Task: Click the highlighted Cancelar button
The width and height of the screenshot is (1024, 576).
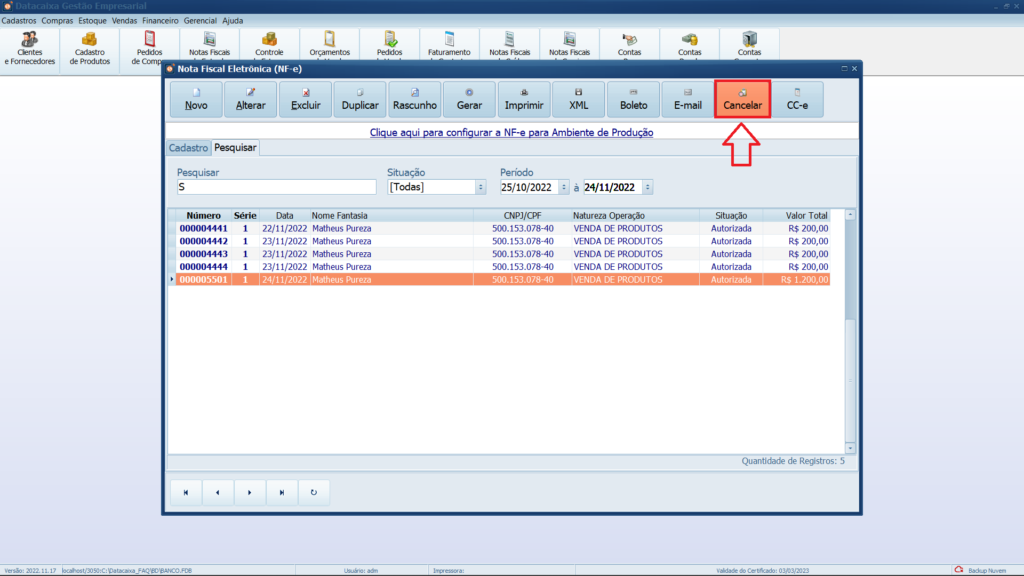Action: click(x=742, y=100)
